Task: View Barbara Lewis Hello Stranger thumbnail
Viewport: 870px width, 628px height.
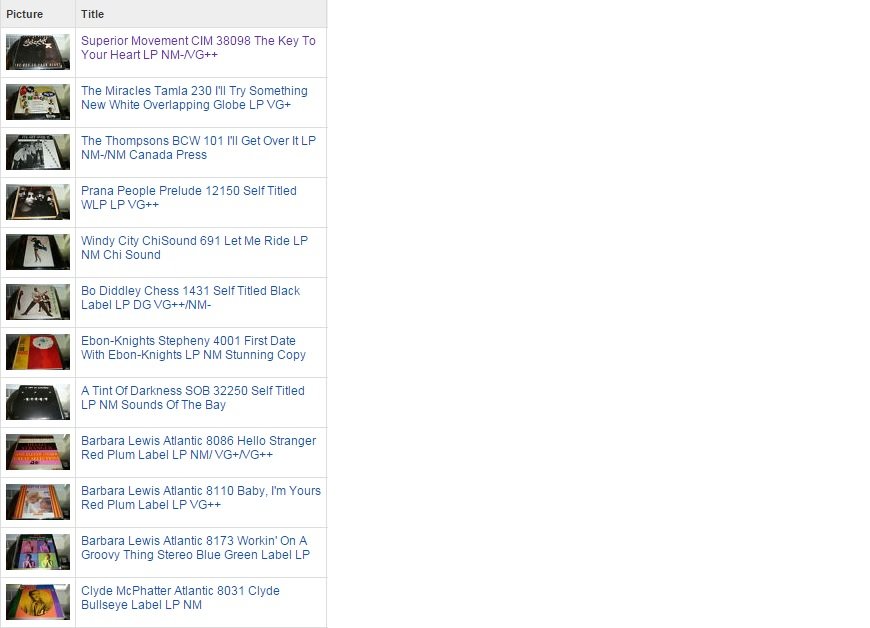Action: point(38,452)
